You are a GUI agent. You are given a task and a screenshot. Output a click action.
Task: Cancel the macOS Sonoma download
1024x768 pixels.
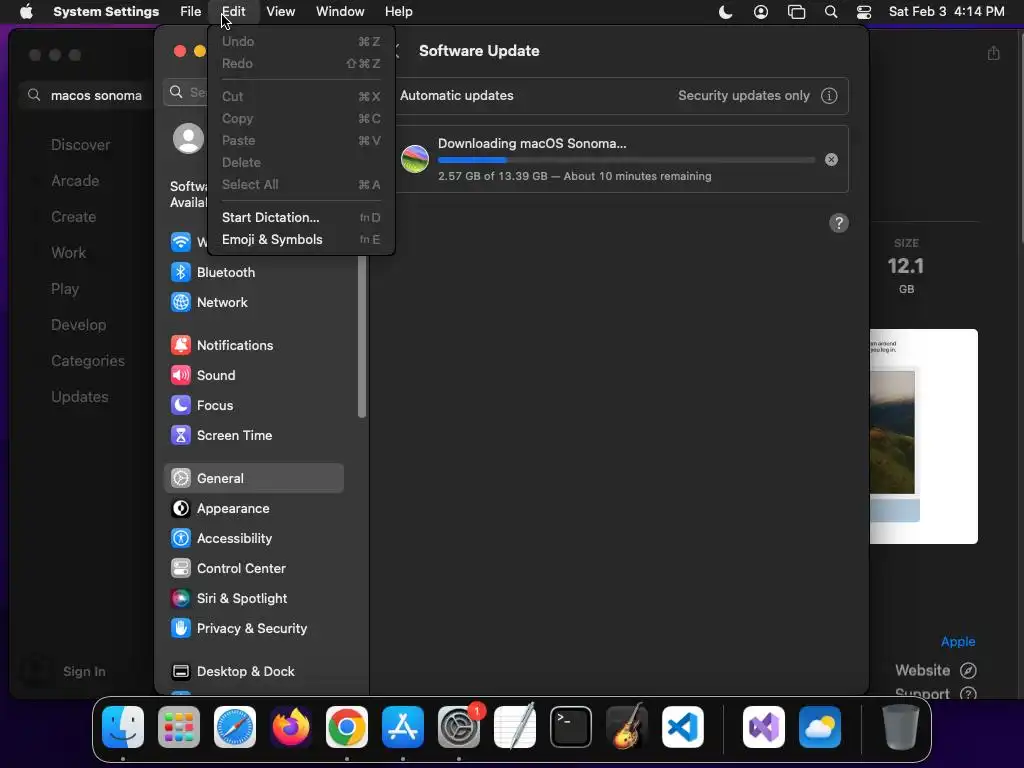pos(831,159)
